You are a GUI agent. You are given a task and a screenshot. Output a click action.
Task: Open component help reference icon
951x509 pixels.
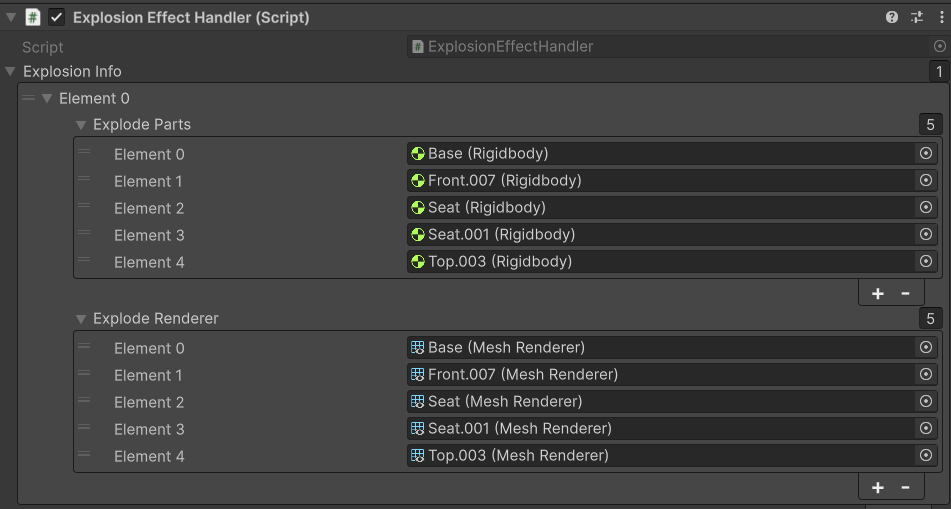click(x=892, y=17)
